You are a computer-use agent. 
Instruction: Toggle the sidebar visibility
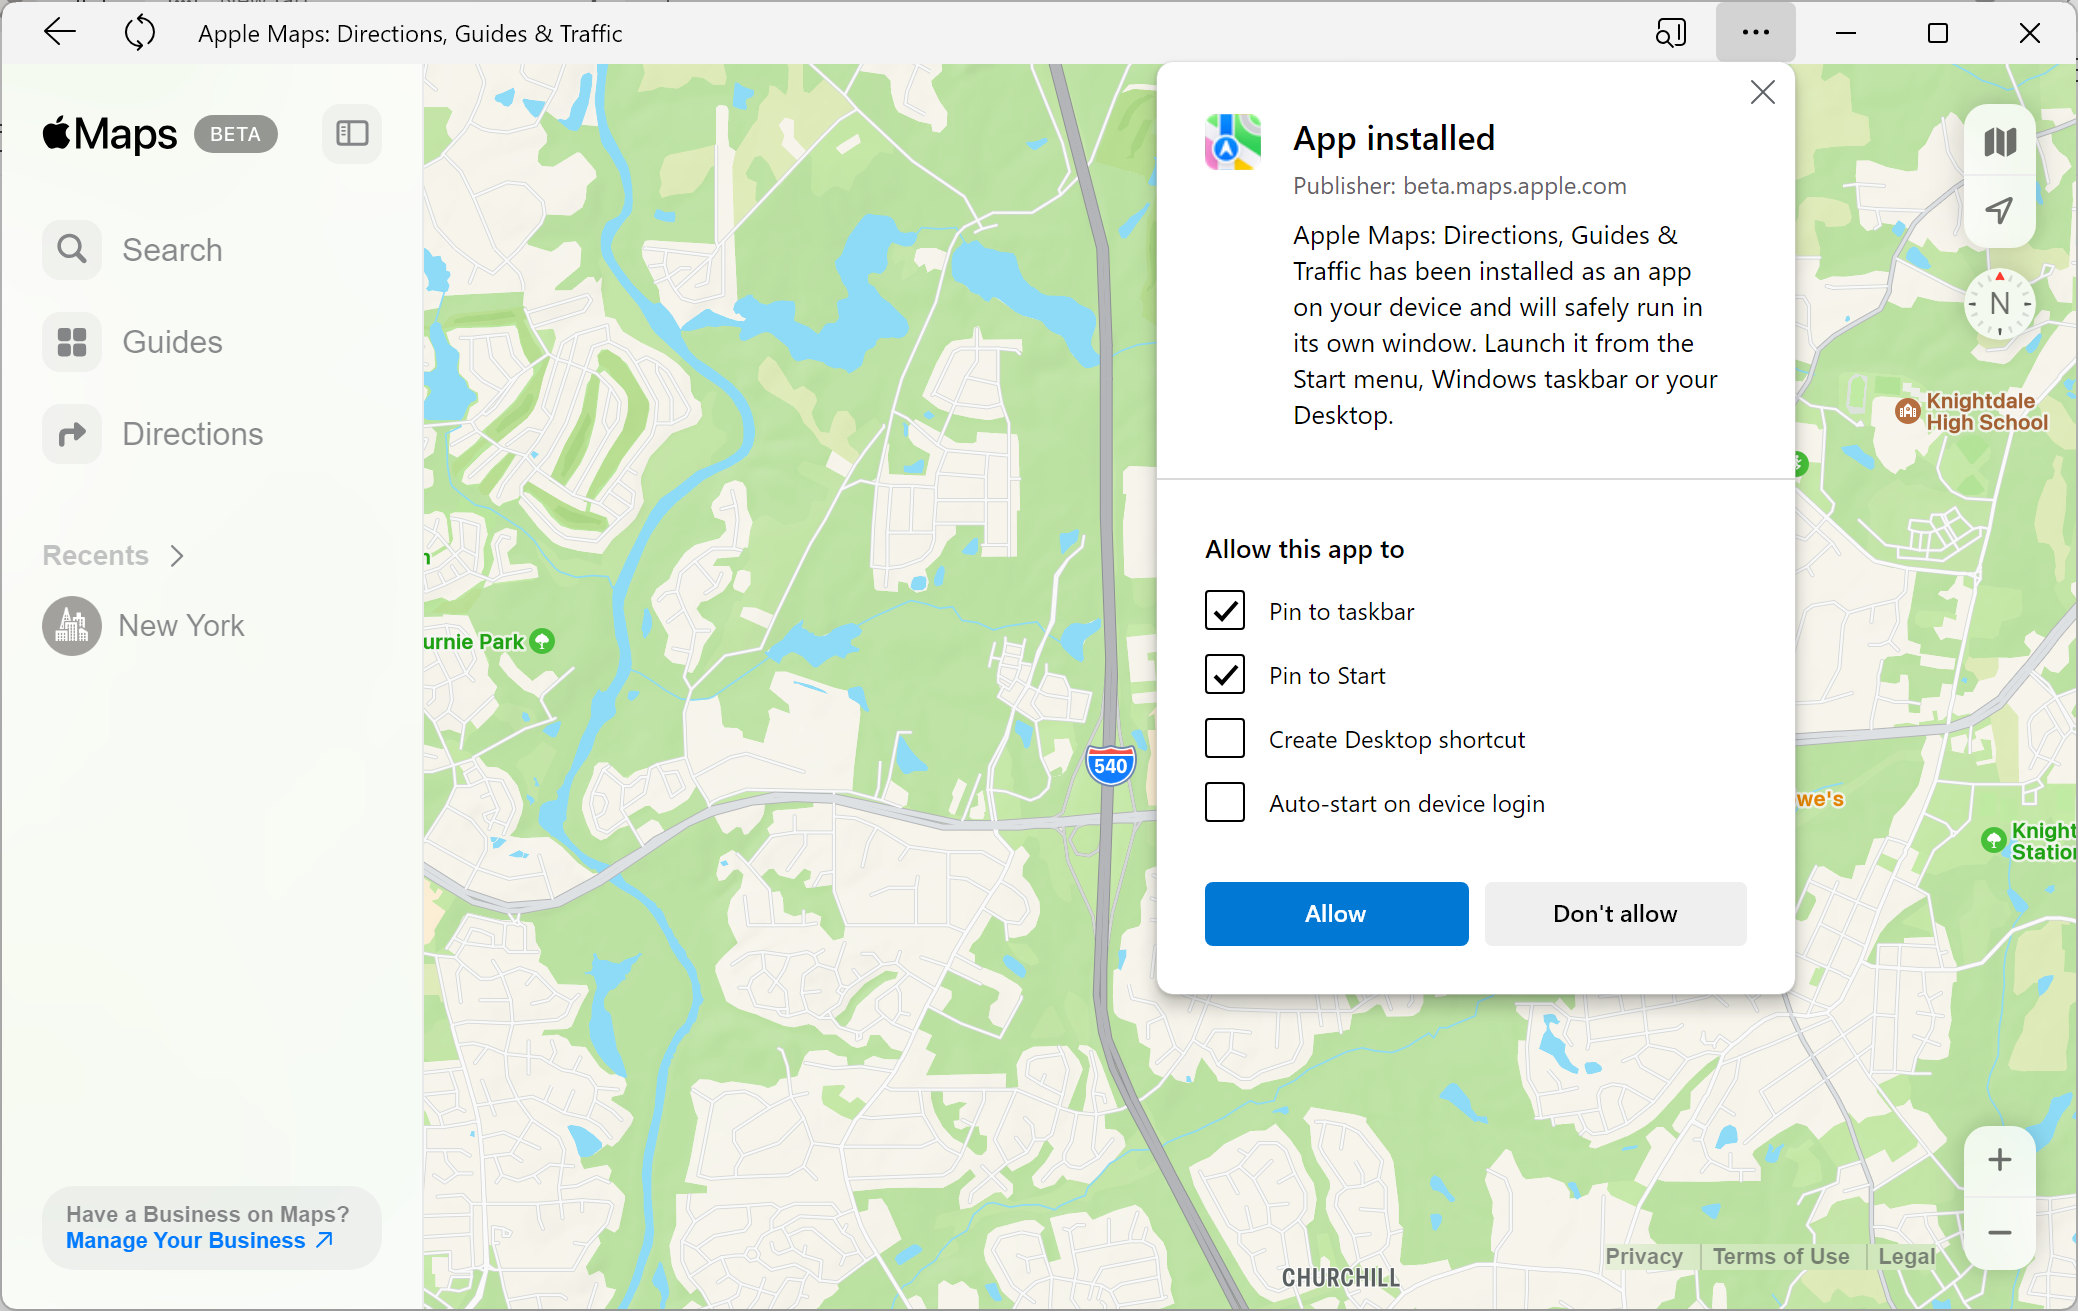pos(351,133)
